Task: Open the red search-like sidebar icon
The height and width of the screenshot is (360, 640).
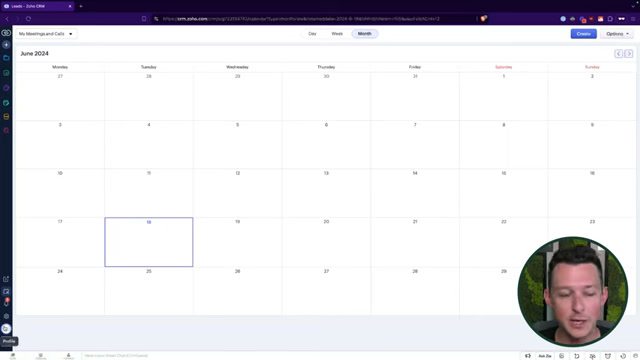Action: coord(6,131)
